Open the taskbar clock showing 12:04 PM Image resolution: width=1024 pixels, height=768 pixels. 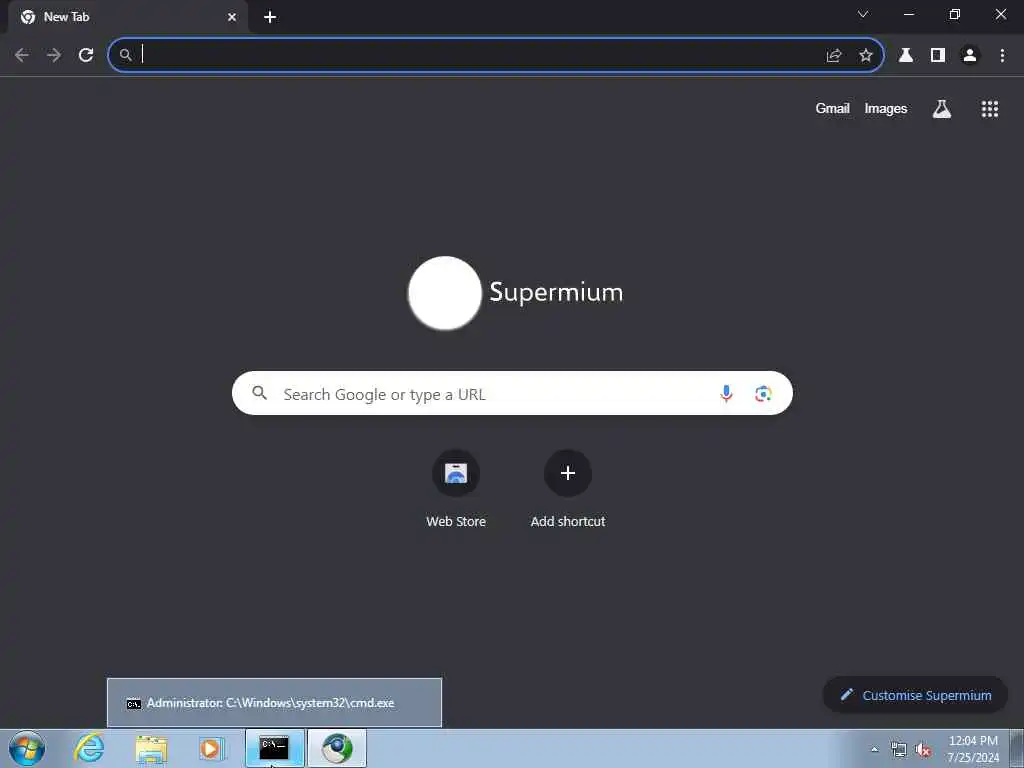click(973, 749)
